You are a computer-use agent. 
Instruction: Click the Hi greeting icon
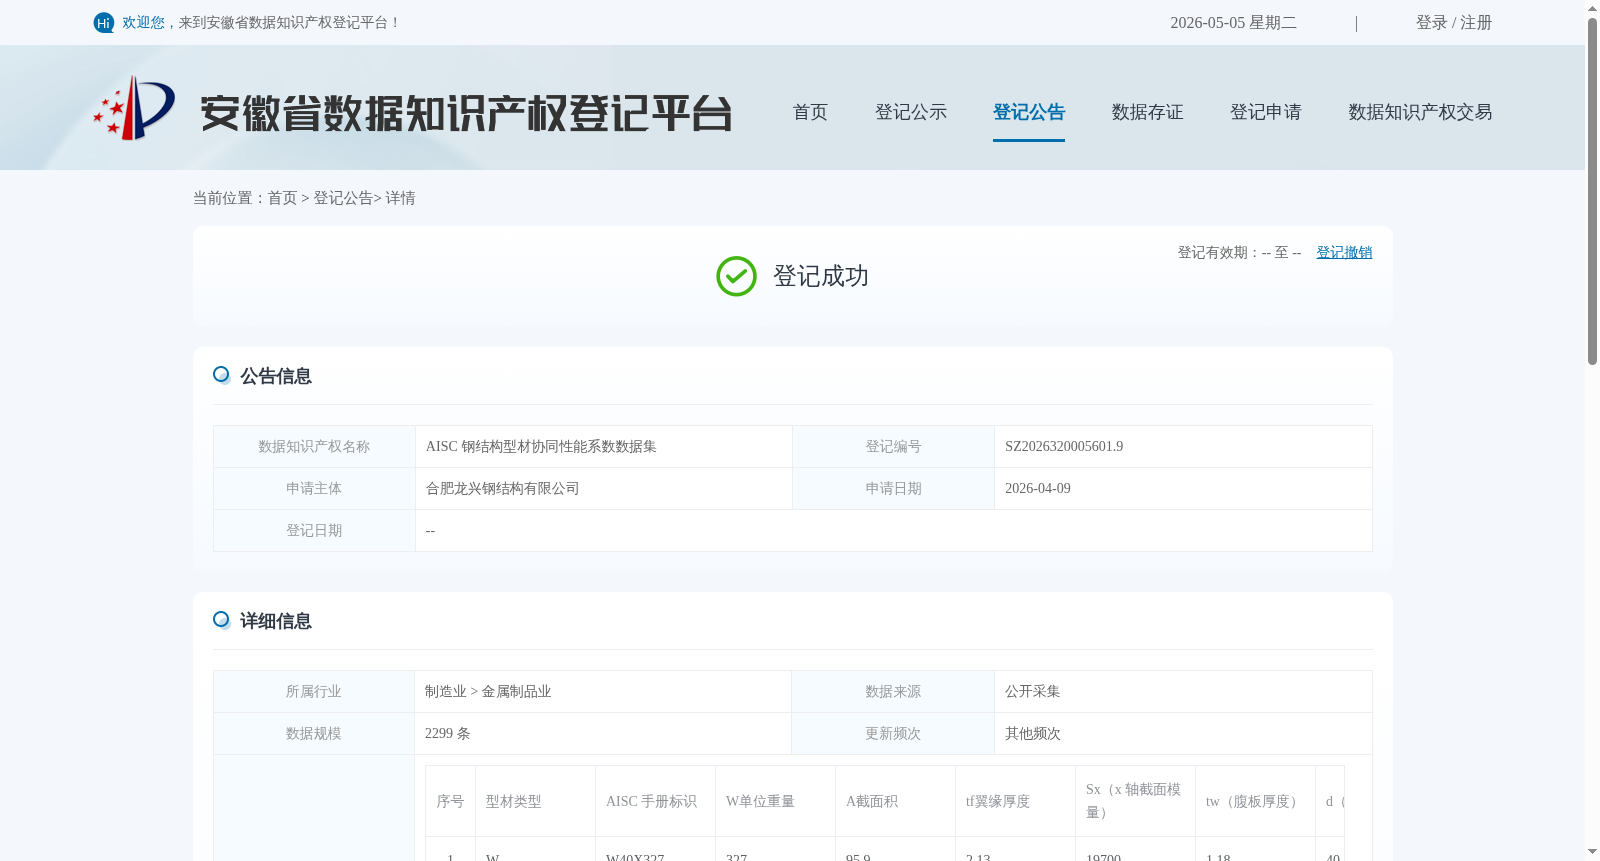tap(104, 23)
